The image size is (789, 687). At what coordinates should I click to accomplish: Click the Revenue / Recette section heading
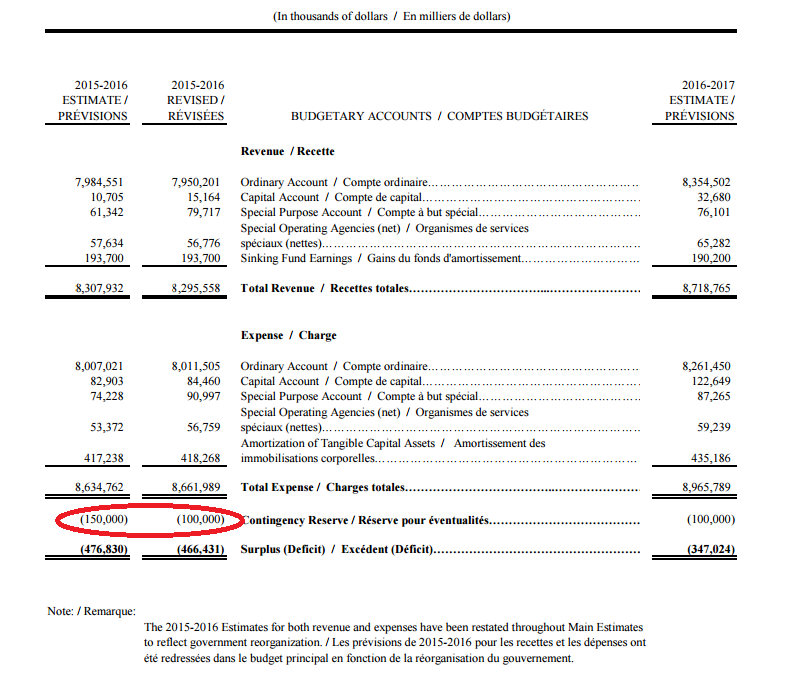(287, 151)
